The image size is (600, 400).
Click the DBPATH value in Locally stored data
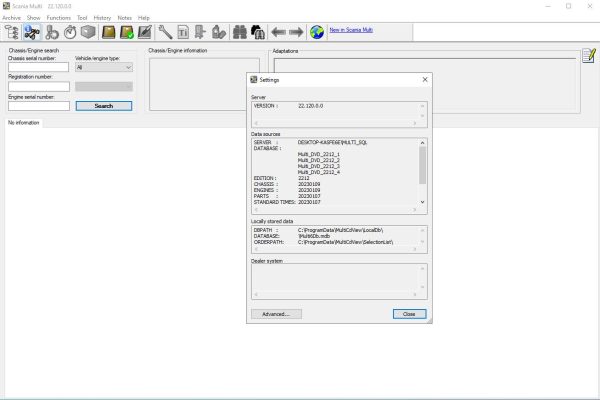(x=341, y=230)
